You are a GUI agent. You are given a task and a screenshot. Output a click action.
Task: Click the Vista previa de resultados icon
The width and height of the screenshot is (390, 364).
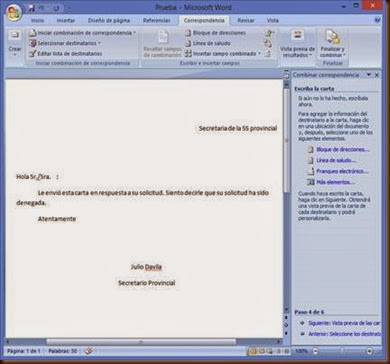tap(297, 35)
